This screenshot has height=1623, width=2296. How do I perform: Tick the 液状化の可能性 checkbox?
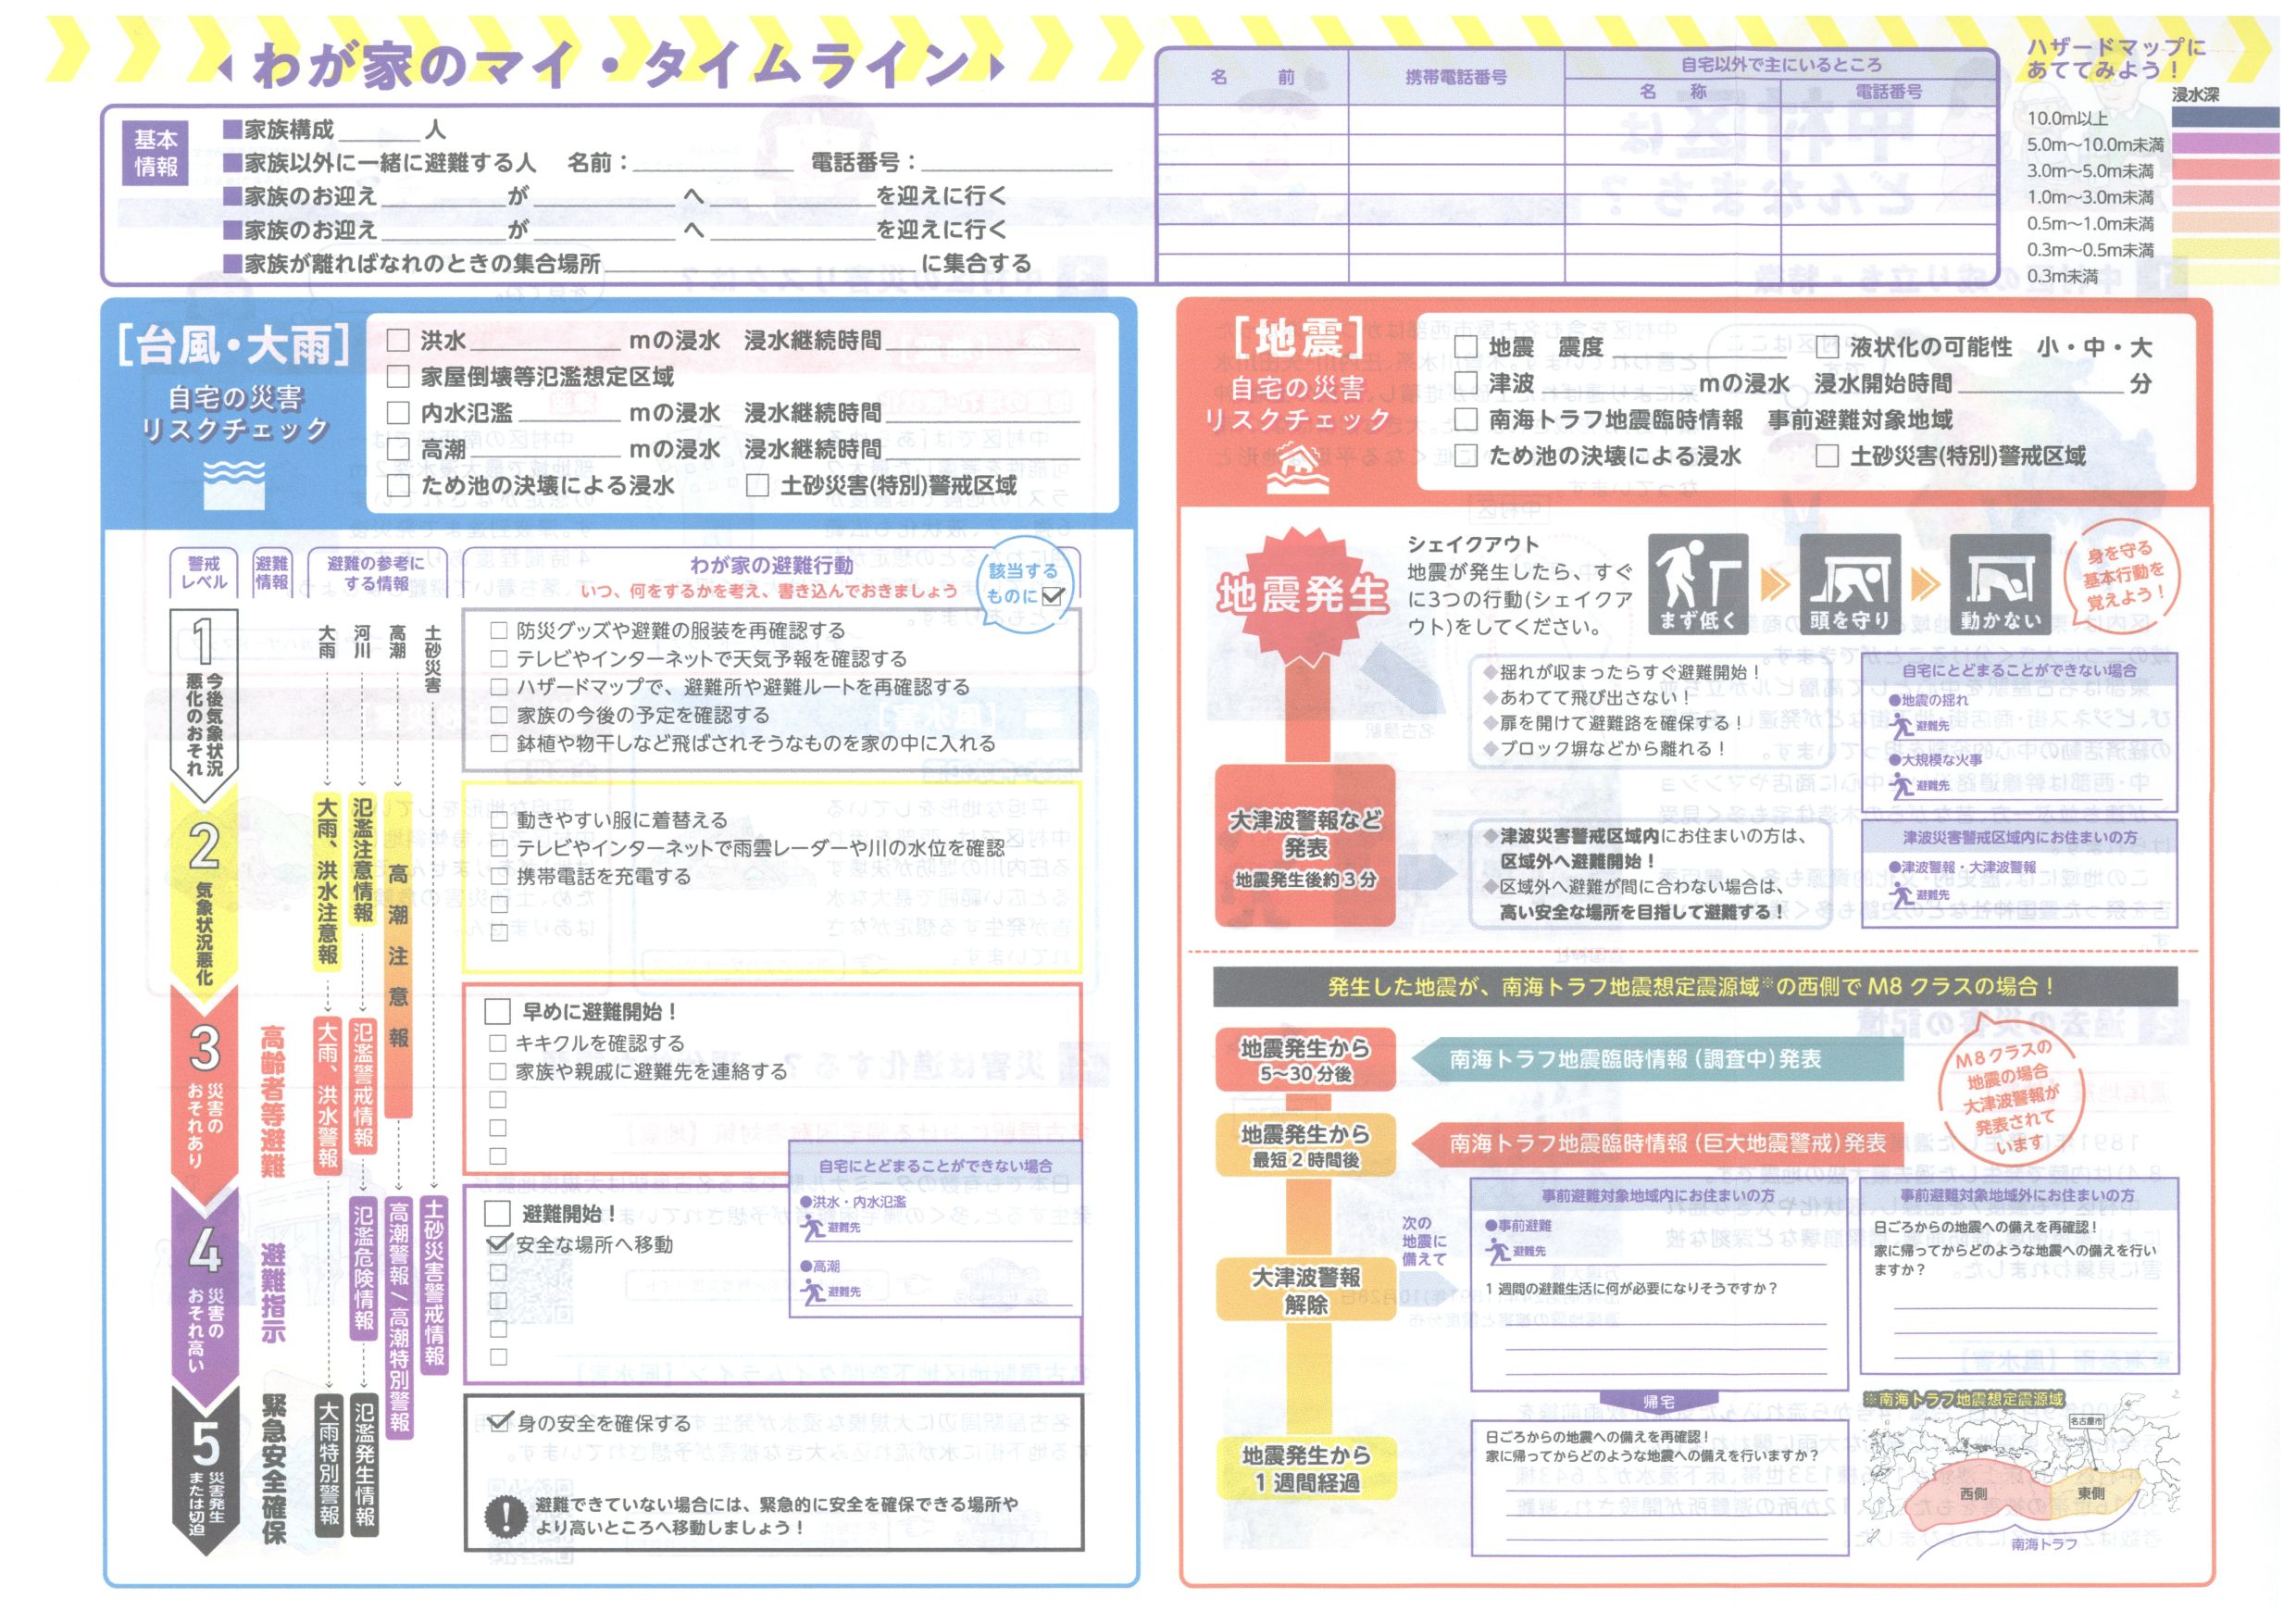(1827, 347)
